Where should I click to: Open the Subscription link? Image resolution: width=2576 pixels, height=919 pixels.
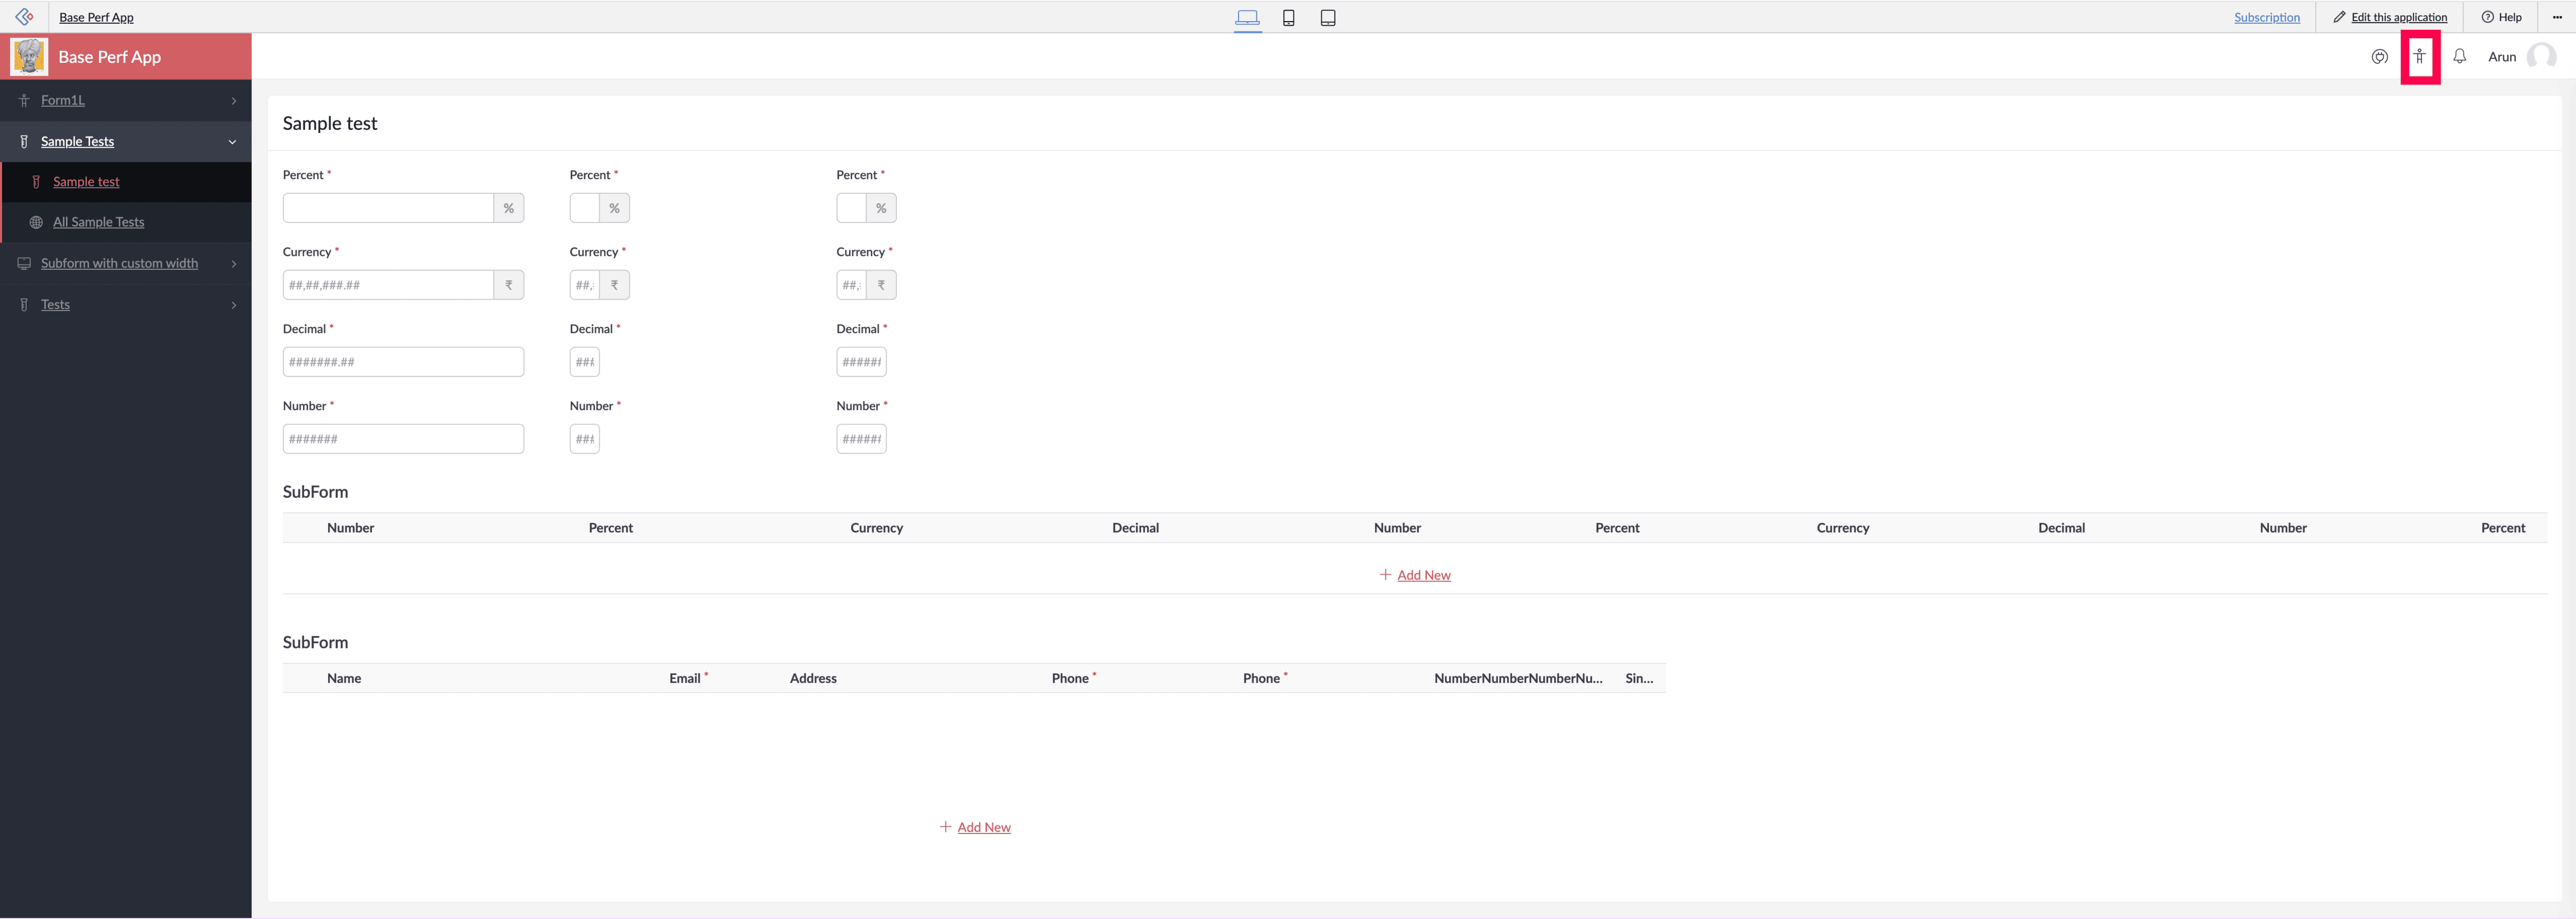pyautogui.click(x=2266, y=17)
